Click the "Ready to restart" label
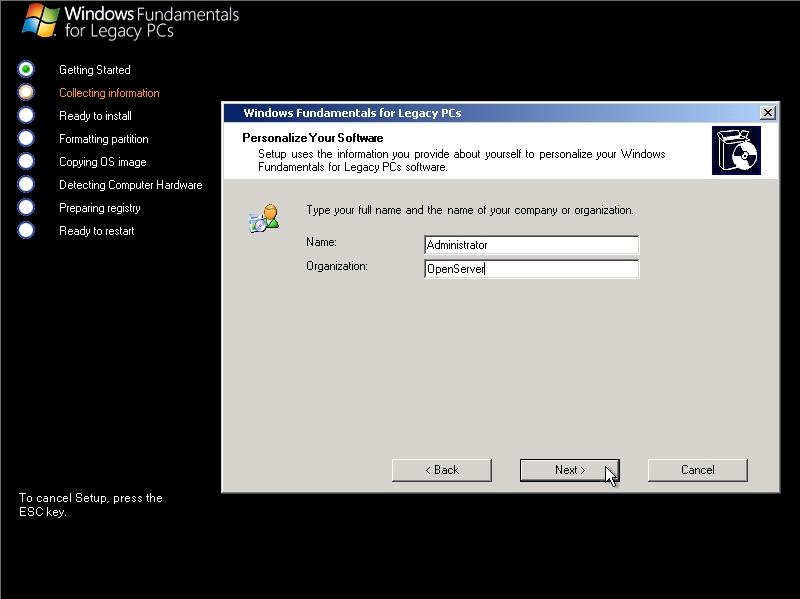The image size is (800, 599). pyautogui.click(x=96, y=231)
